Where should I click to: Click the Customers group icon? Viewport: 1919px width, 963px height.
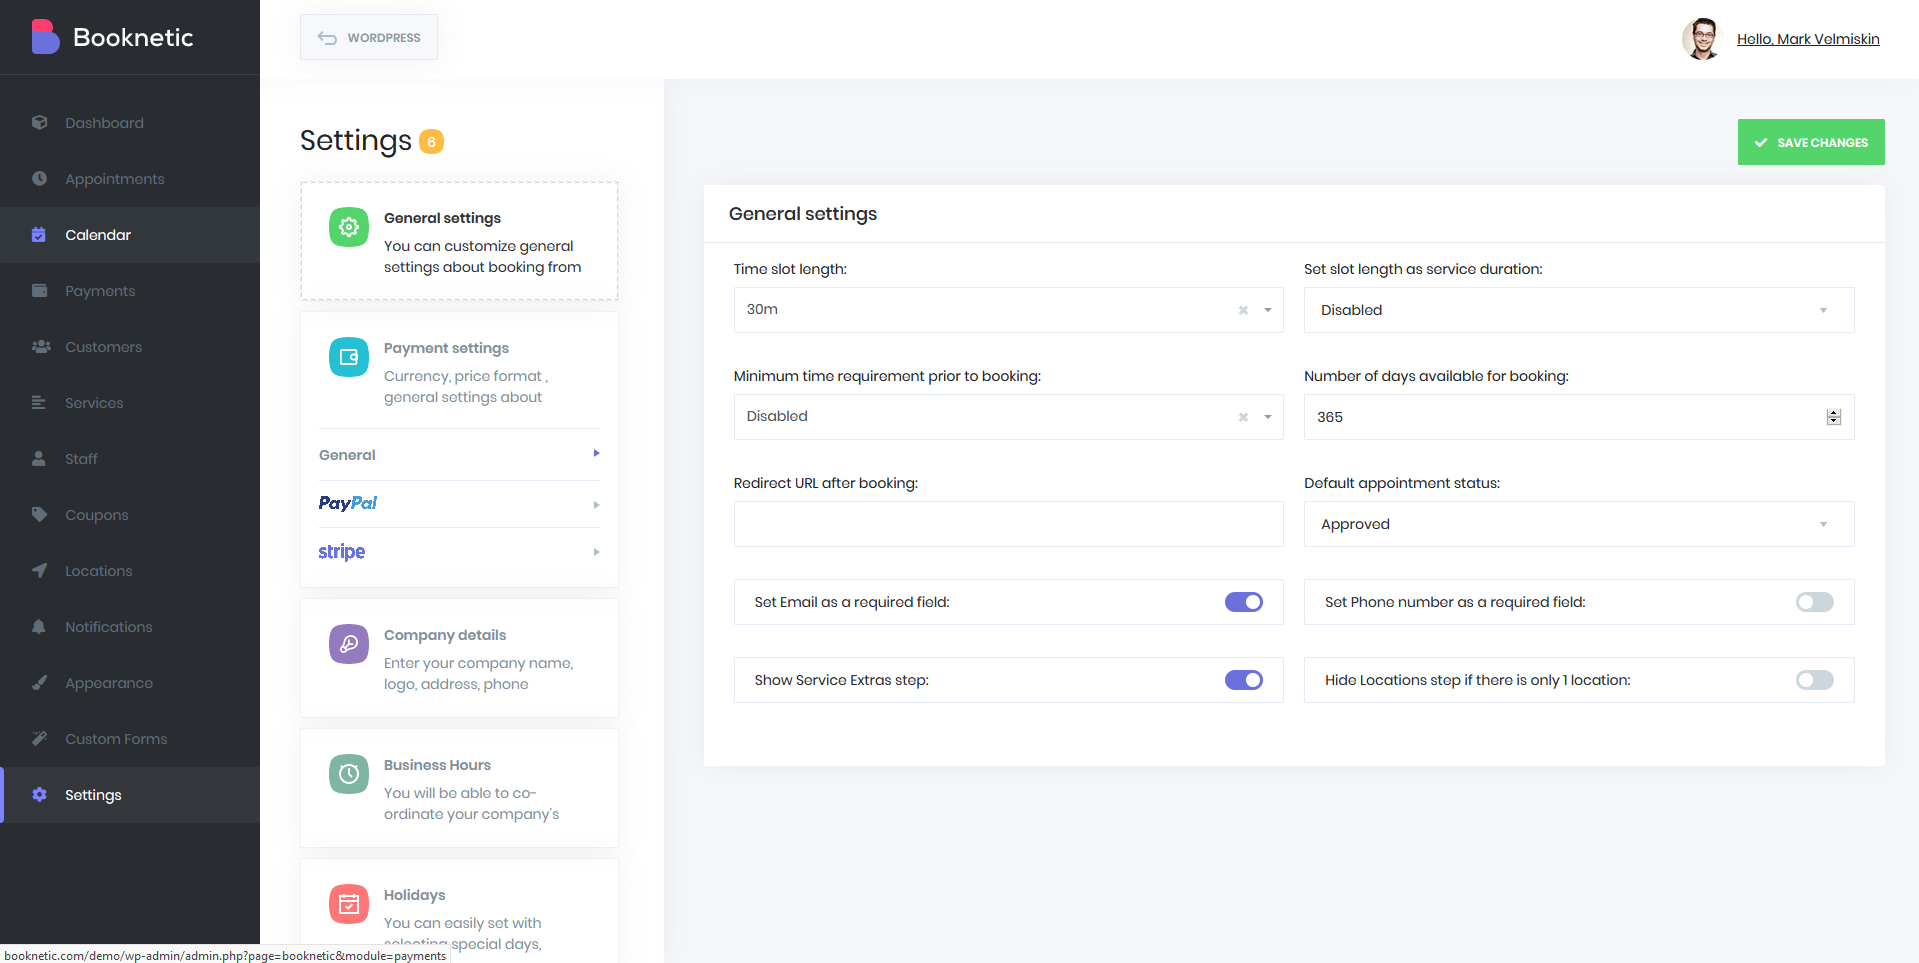click(40, 347)
